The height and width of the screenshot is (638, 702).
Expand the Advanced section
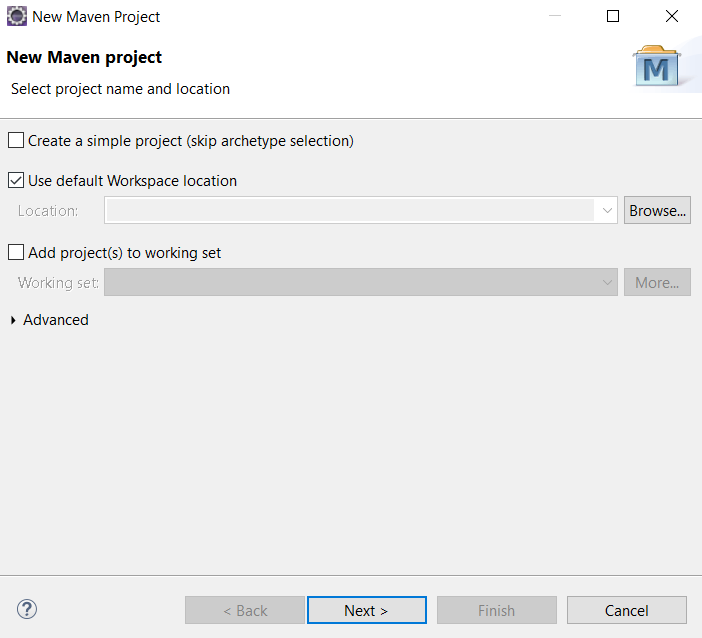point(13,320)
